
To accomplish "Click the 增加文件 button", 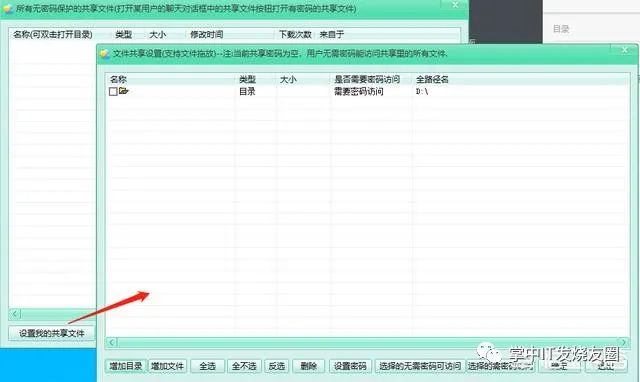I will 167,366.
